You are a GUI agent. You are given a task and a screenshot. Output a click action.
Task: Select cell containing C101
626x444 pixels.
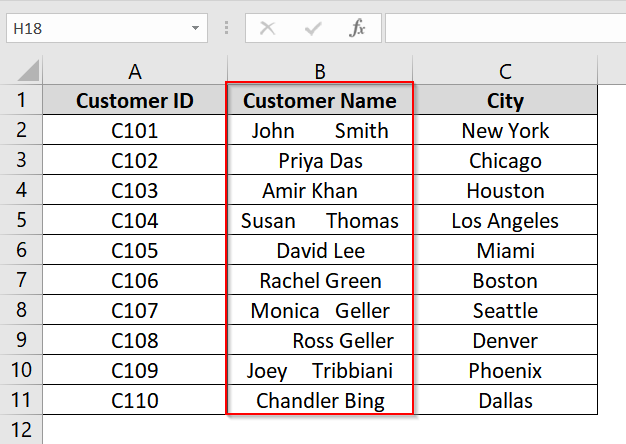[135, 130]
